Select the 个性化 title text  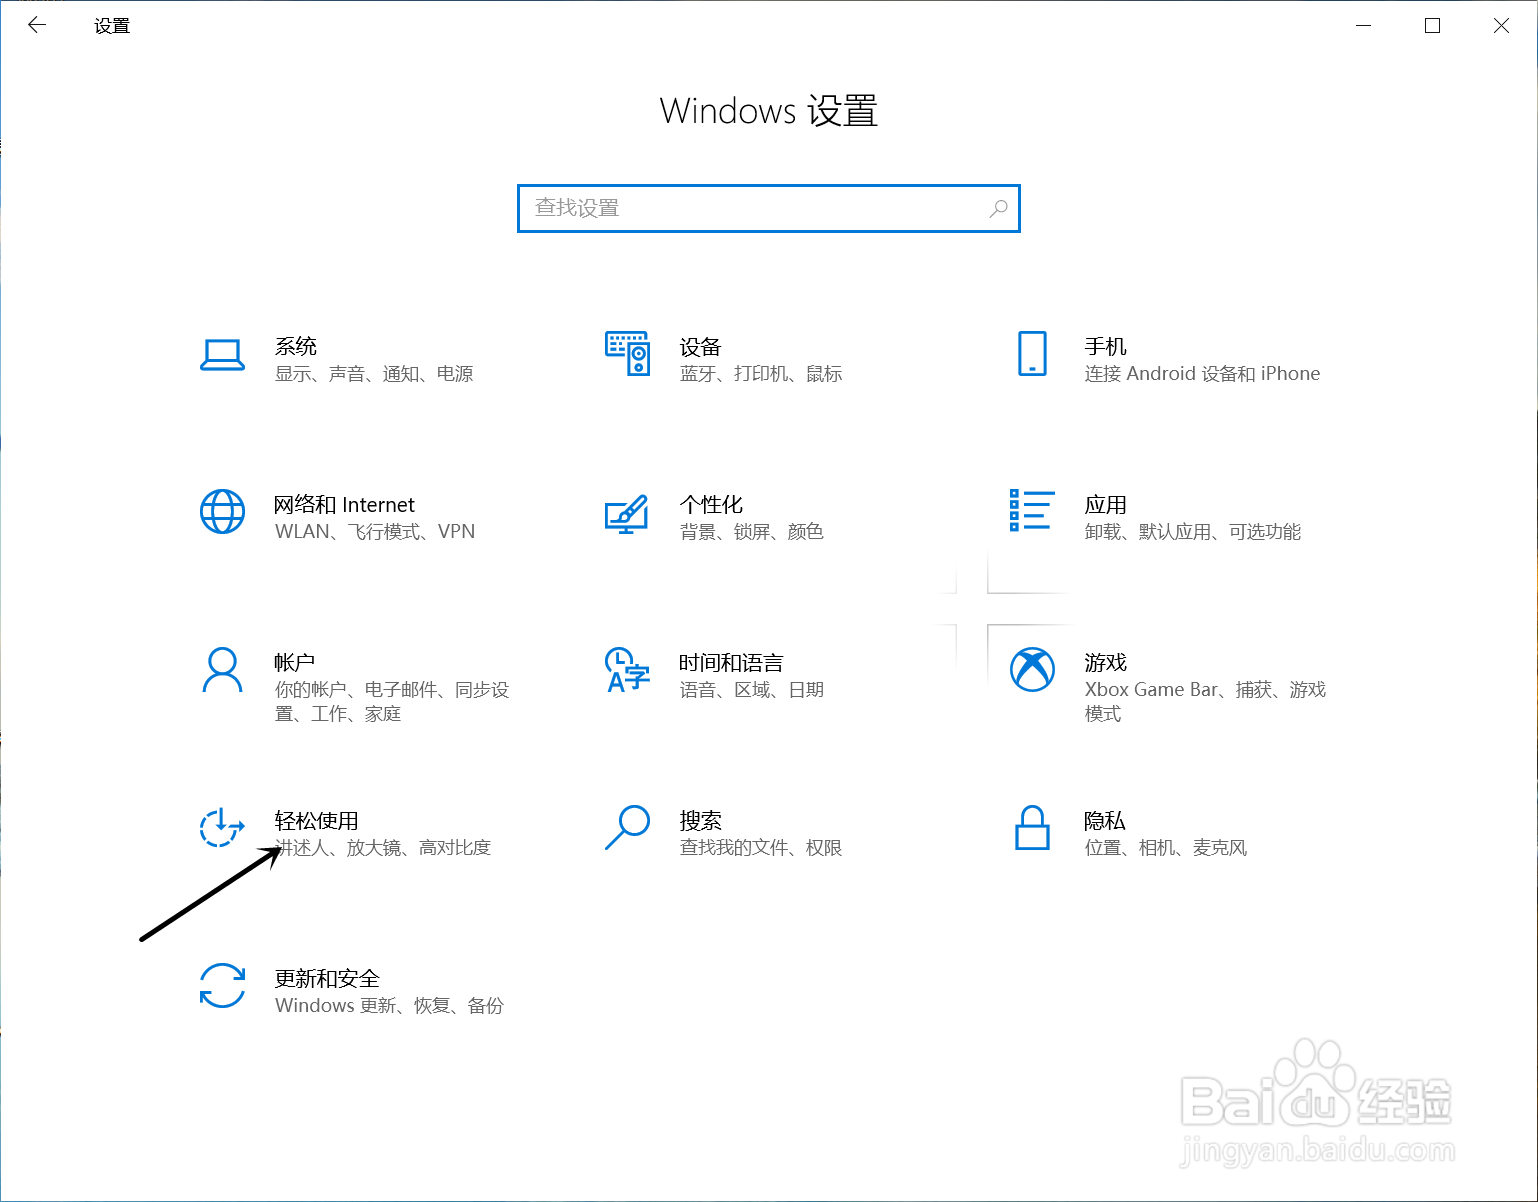coord(711,504)
